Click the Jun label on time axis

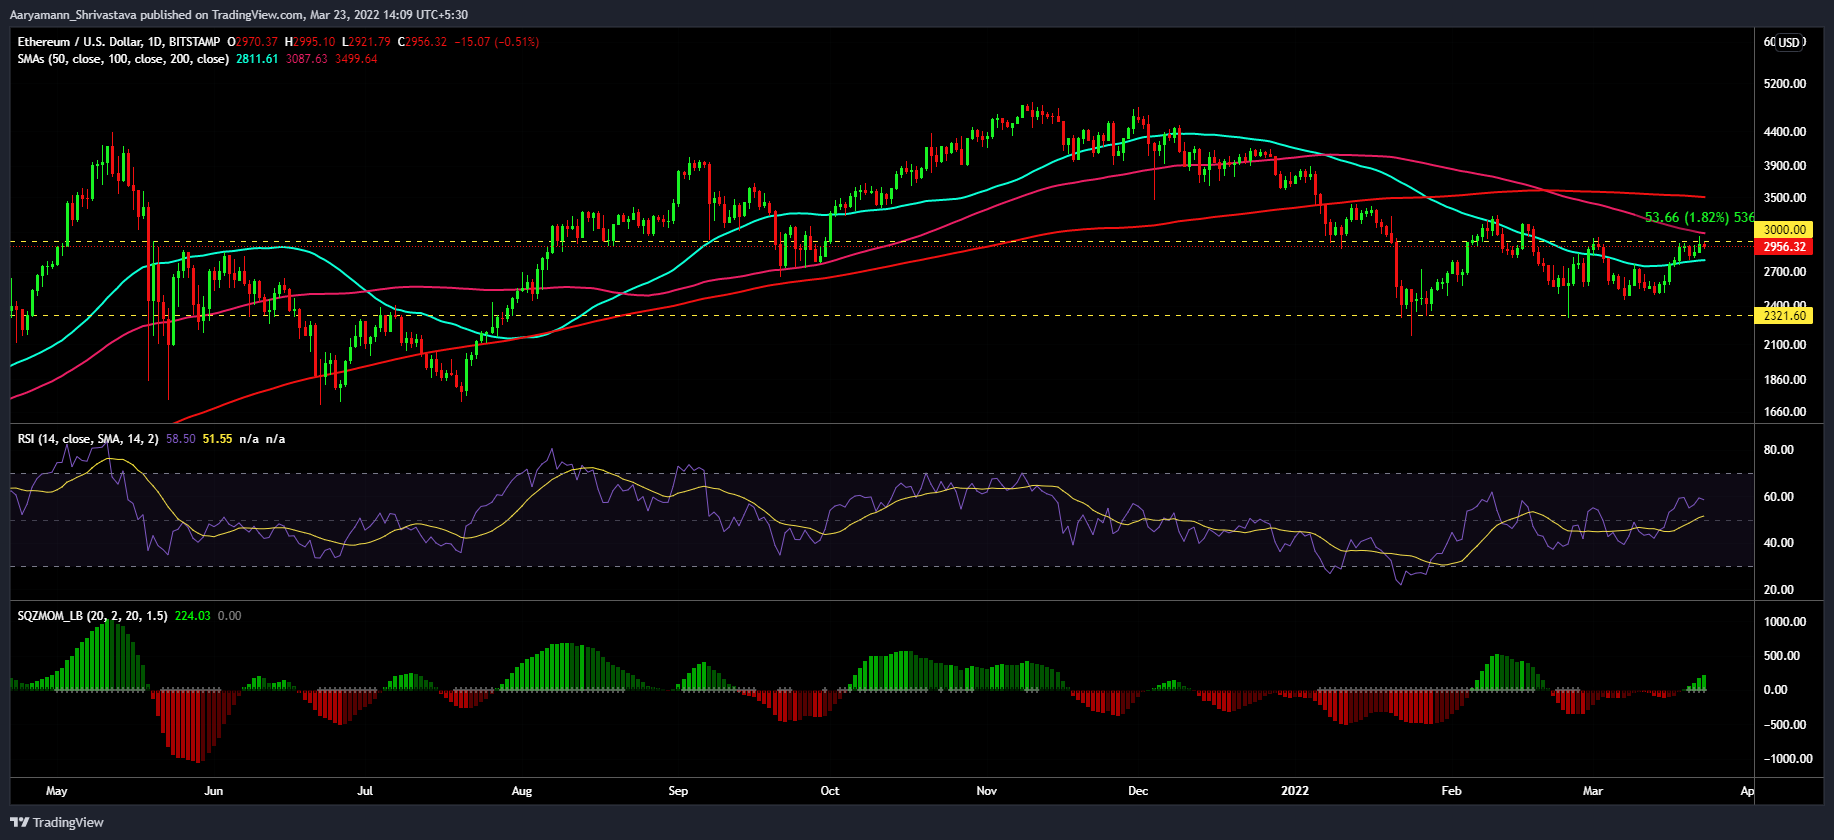213,791
